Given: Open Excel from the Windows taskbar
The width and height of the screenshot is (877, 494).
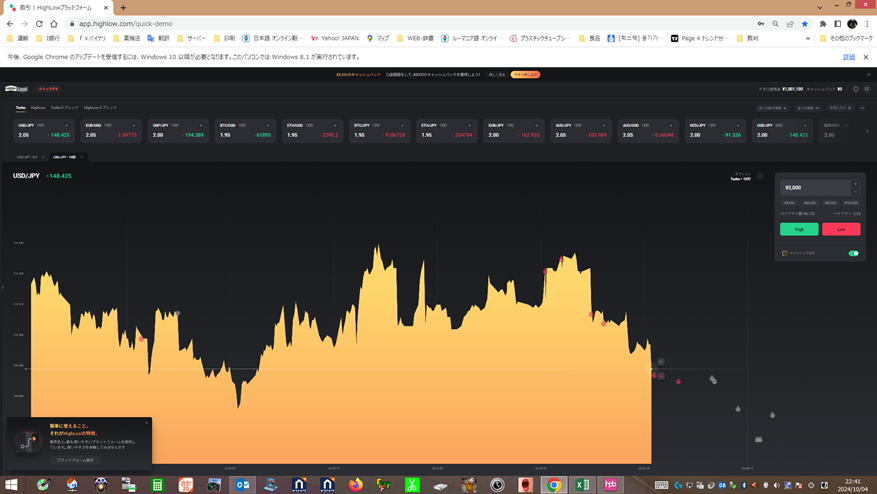Looking at the screenshot, I should (582, 484).
